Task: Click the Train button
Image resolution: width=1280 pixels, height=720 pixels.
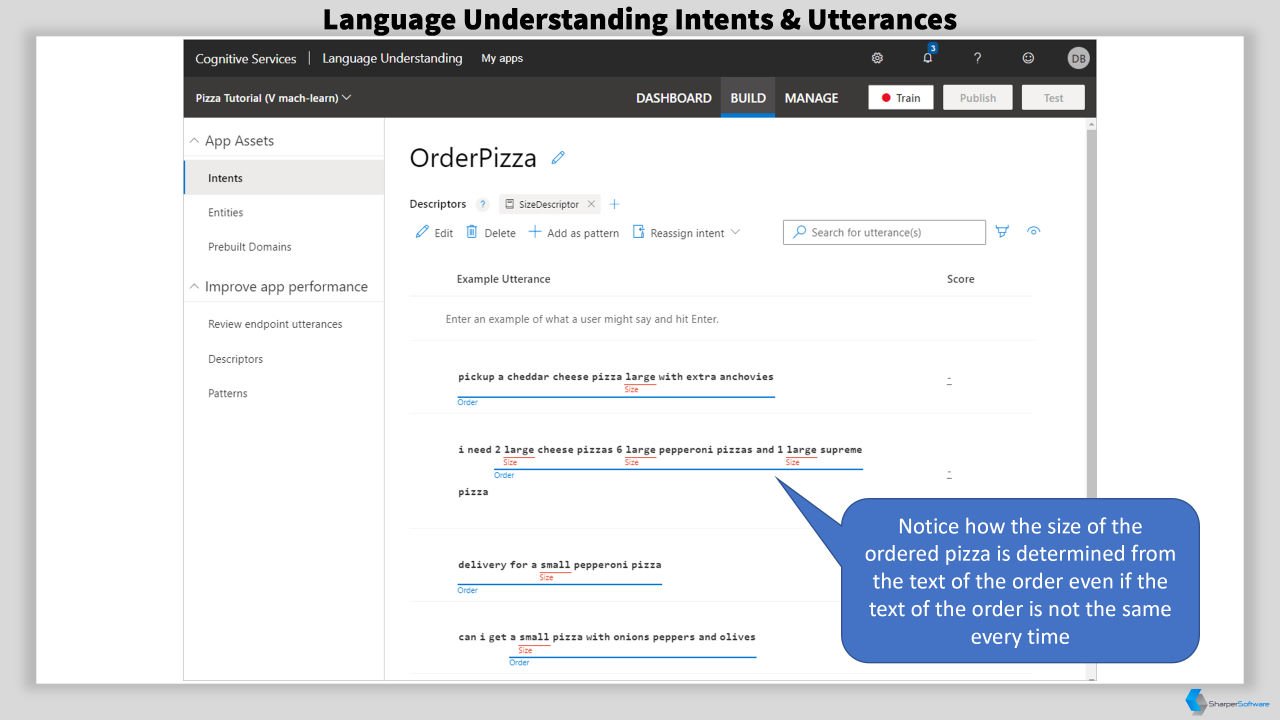Action: point(901,97)
